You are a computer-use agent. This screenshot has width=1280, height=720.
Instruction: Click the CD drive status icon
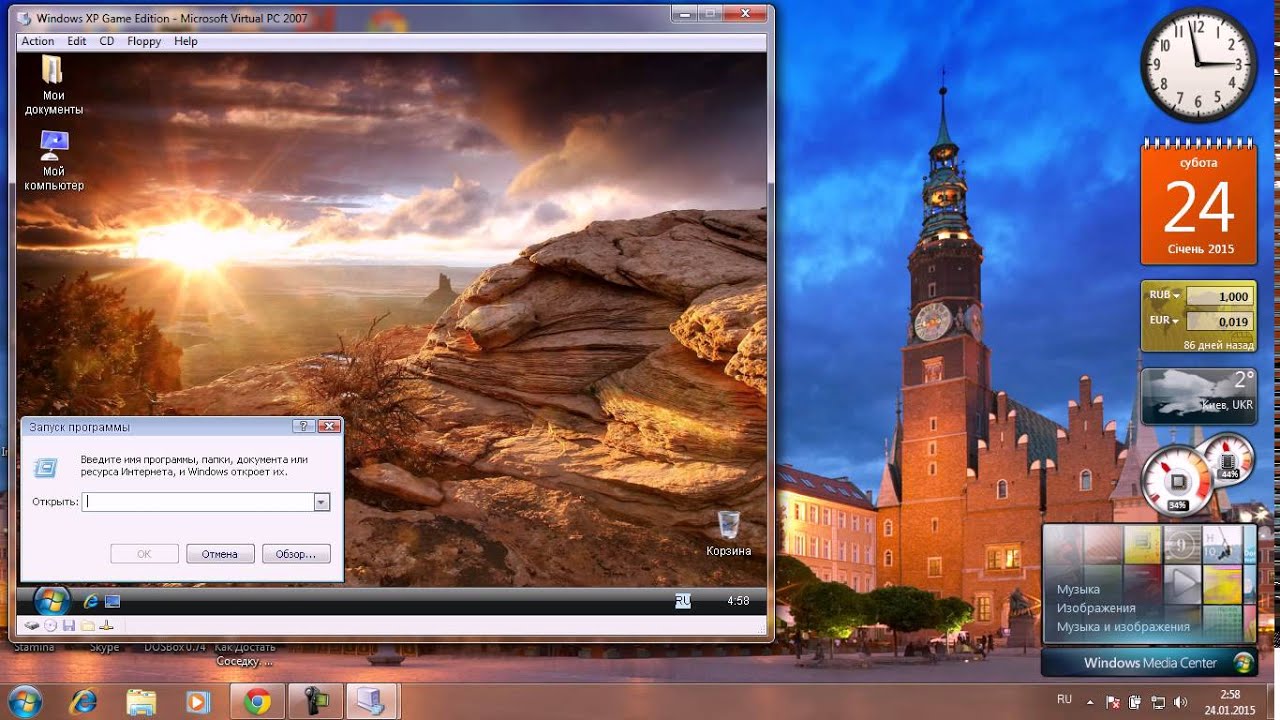[50, 625]
